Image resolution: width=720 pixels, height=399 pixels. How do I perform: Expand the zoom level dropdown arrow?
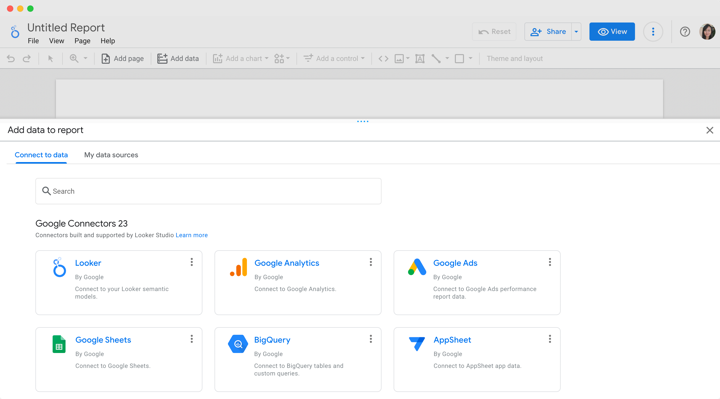click(x=85, y=58)
